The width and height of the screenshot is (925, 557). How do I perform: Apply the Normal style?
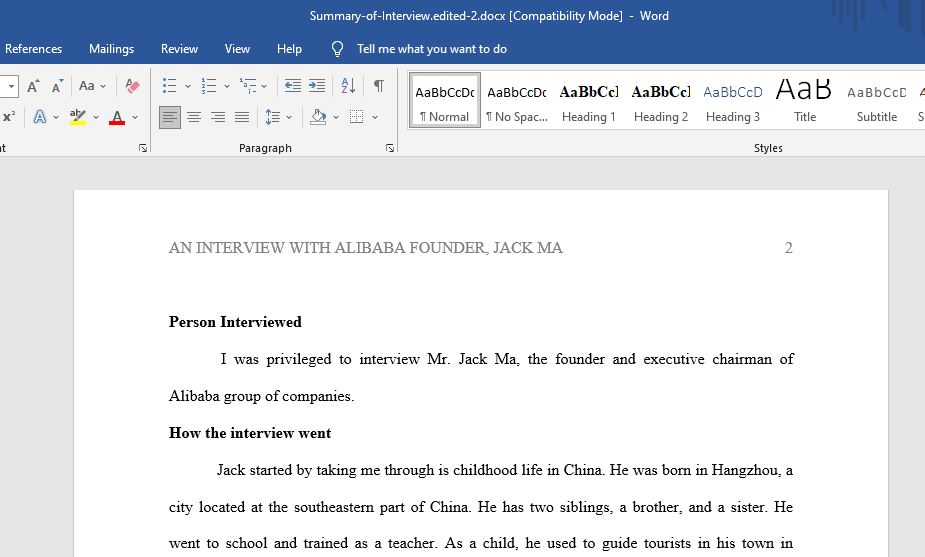pyautogui.click(x=445, y=100)
